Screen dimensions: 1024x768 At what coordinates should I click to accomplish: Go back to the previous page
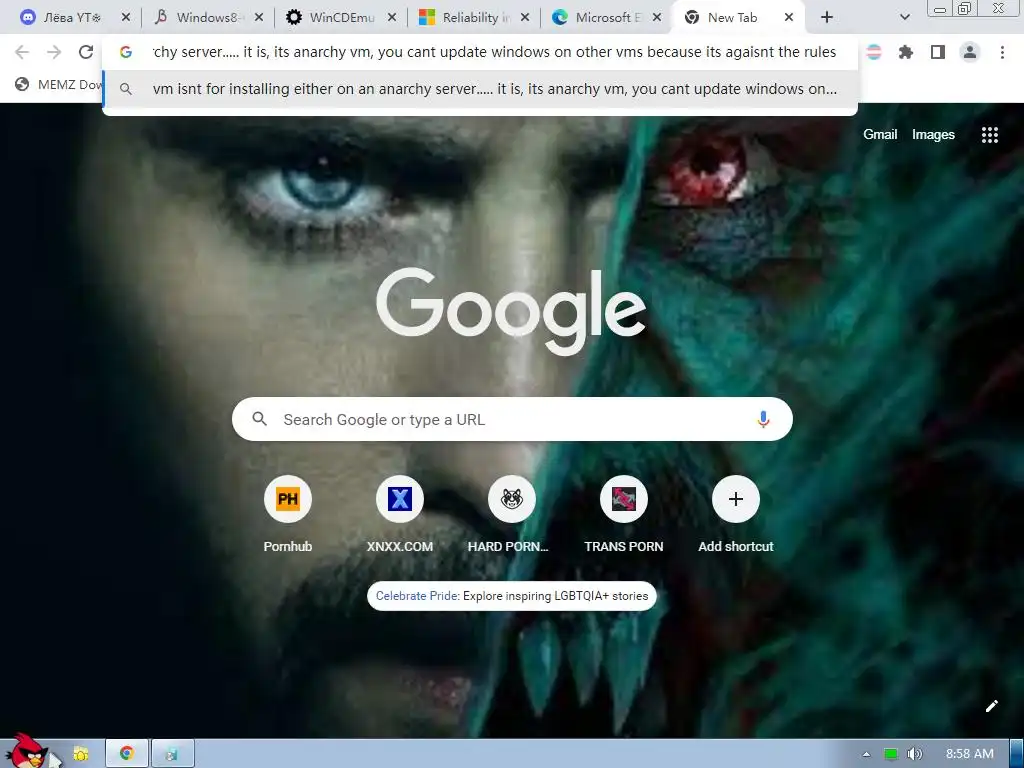tap(22, 52)
